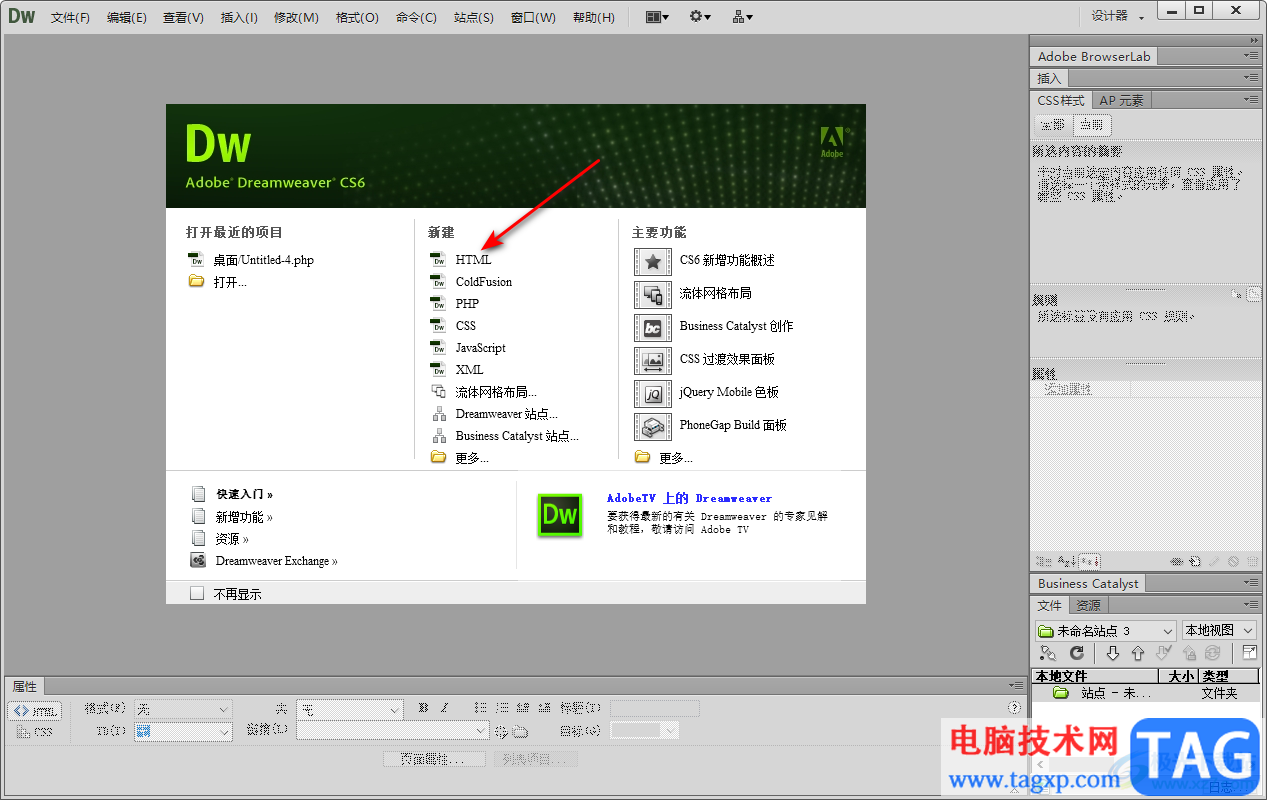
Task: Select 当前 mode in CSS Styles panel
Action: (1091, 125)
